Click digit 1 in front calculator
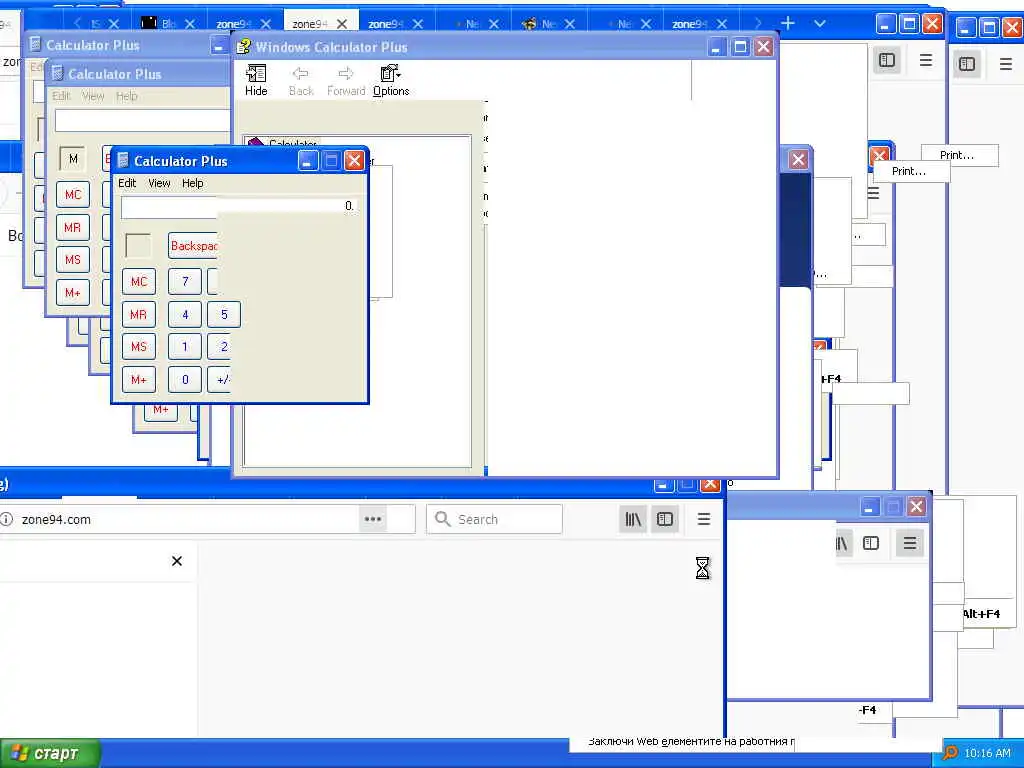1024x768 pixels. tap(185, 347)
